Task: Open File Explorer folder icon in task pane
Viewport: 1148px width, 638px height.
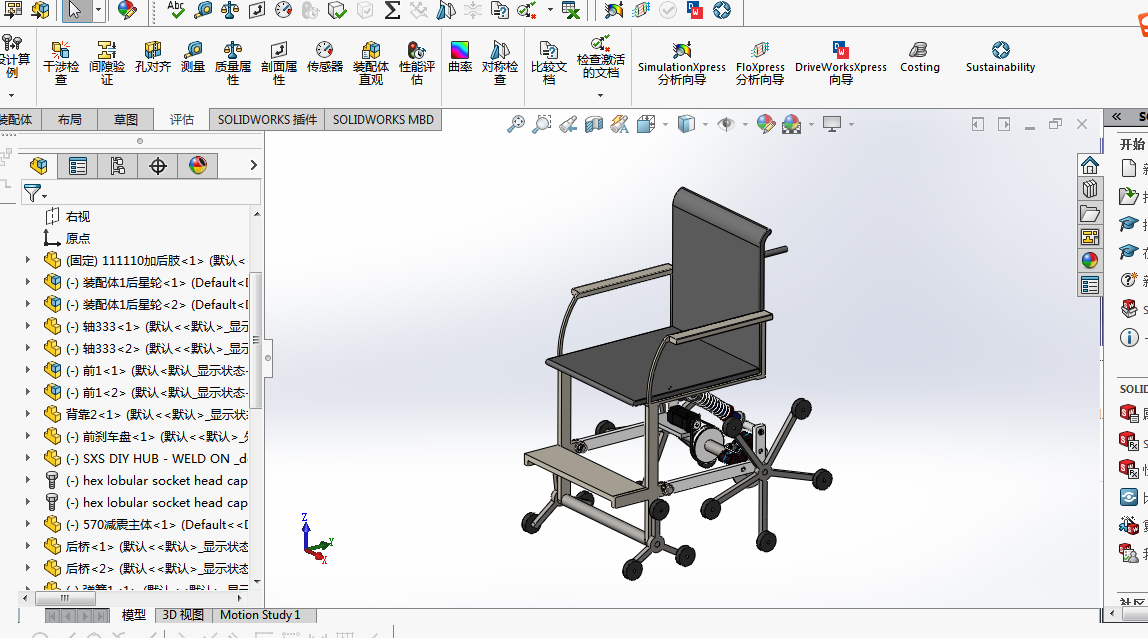Action: click(1089, 213)
